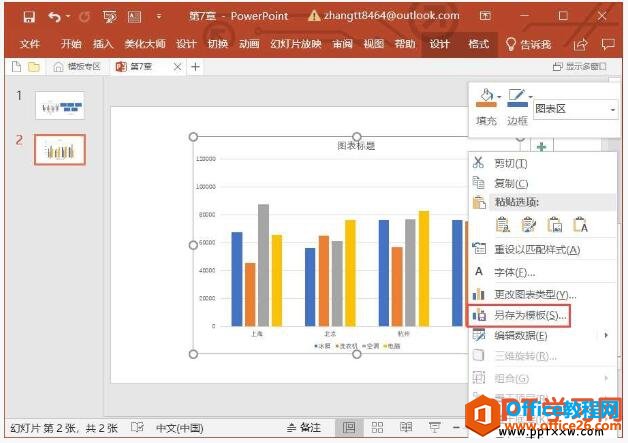Click the chart title 图表标题
This screenshot has width=628, height=443.
[356, 146]
